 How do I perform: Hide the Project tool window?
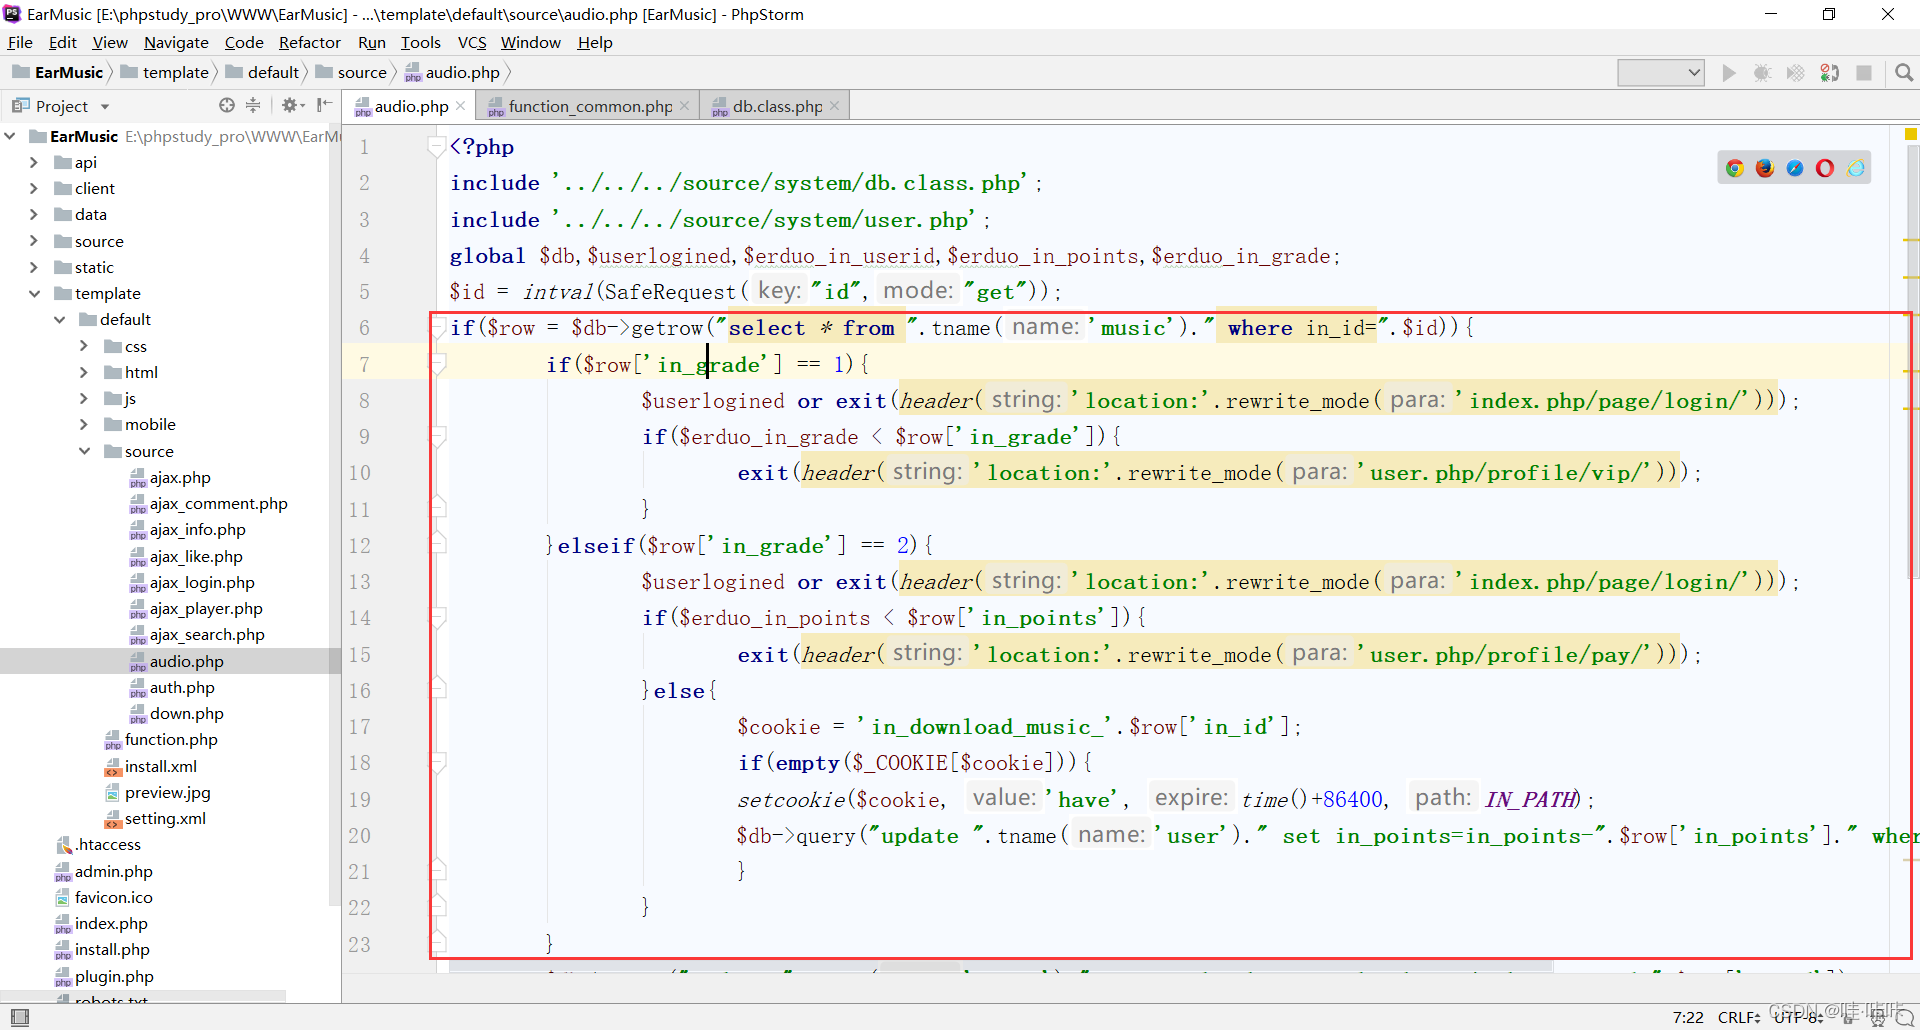324,105
